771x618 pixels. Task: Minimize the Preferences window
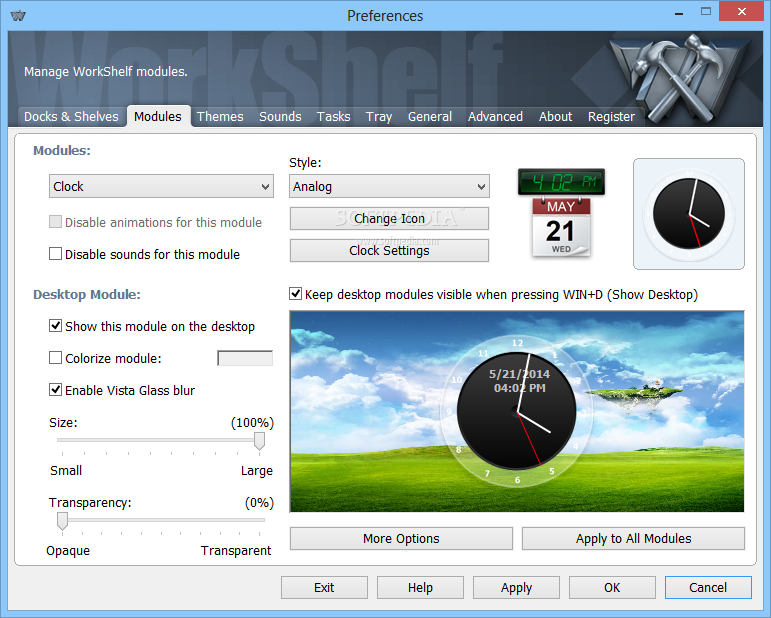[679, 13]
